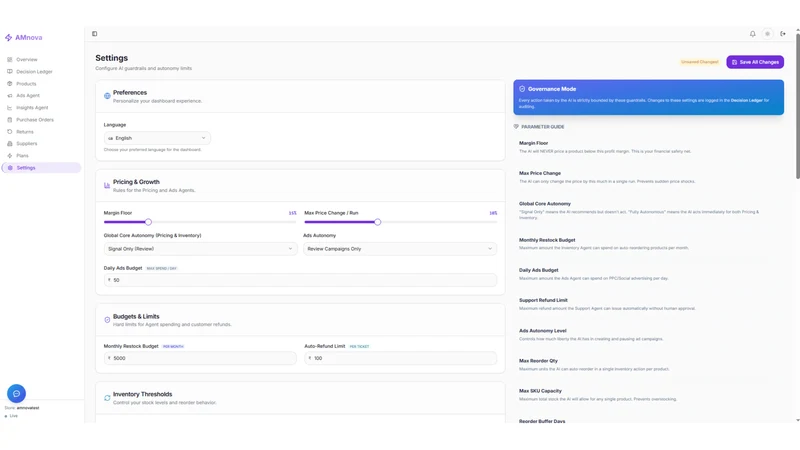Click the Margin Floor guide entry
Screen dimensions: 800x450
605,147
